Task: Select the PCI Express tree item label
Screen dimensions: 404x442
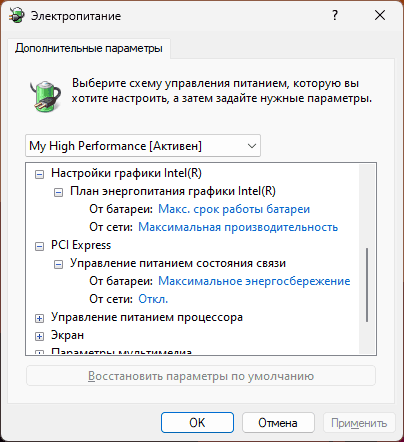Action: [81, 245]
